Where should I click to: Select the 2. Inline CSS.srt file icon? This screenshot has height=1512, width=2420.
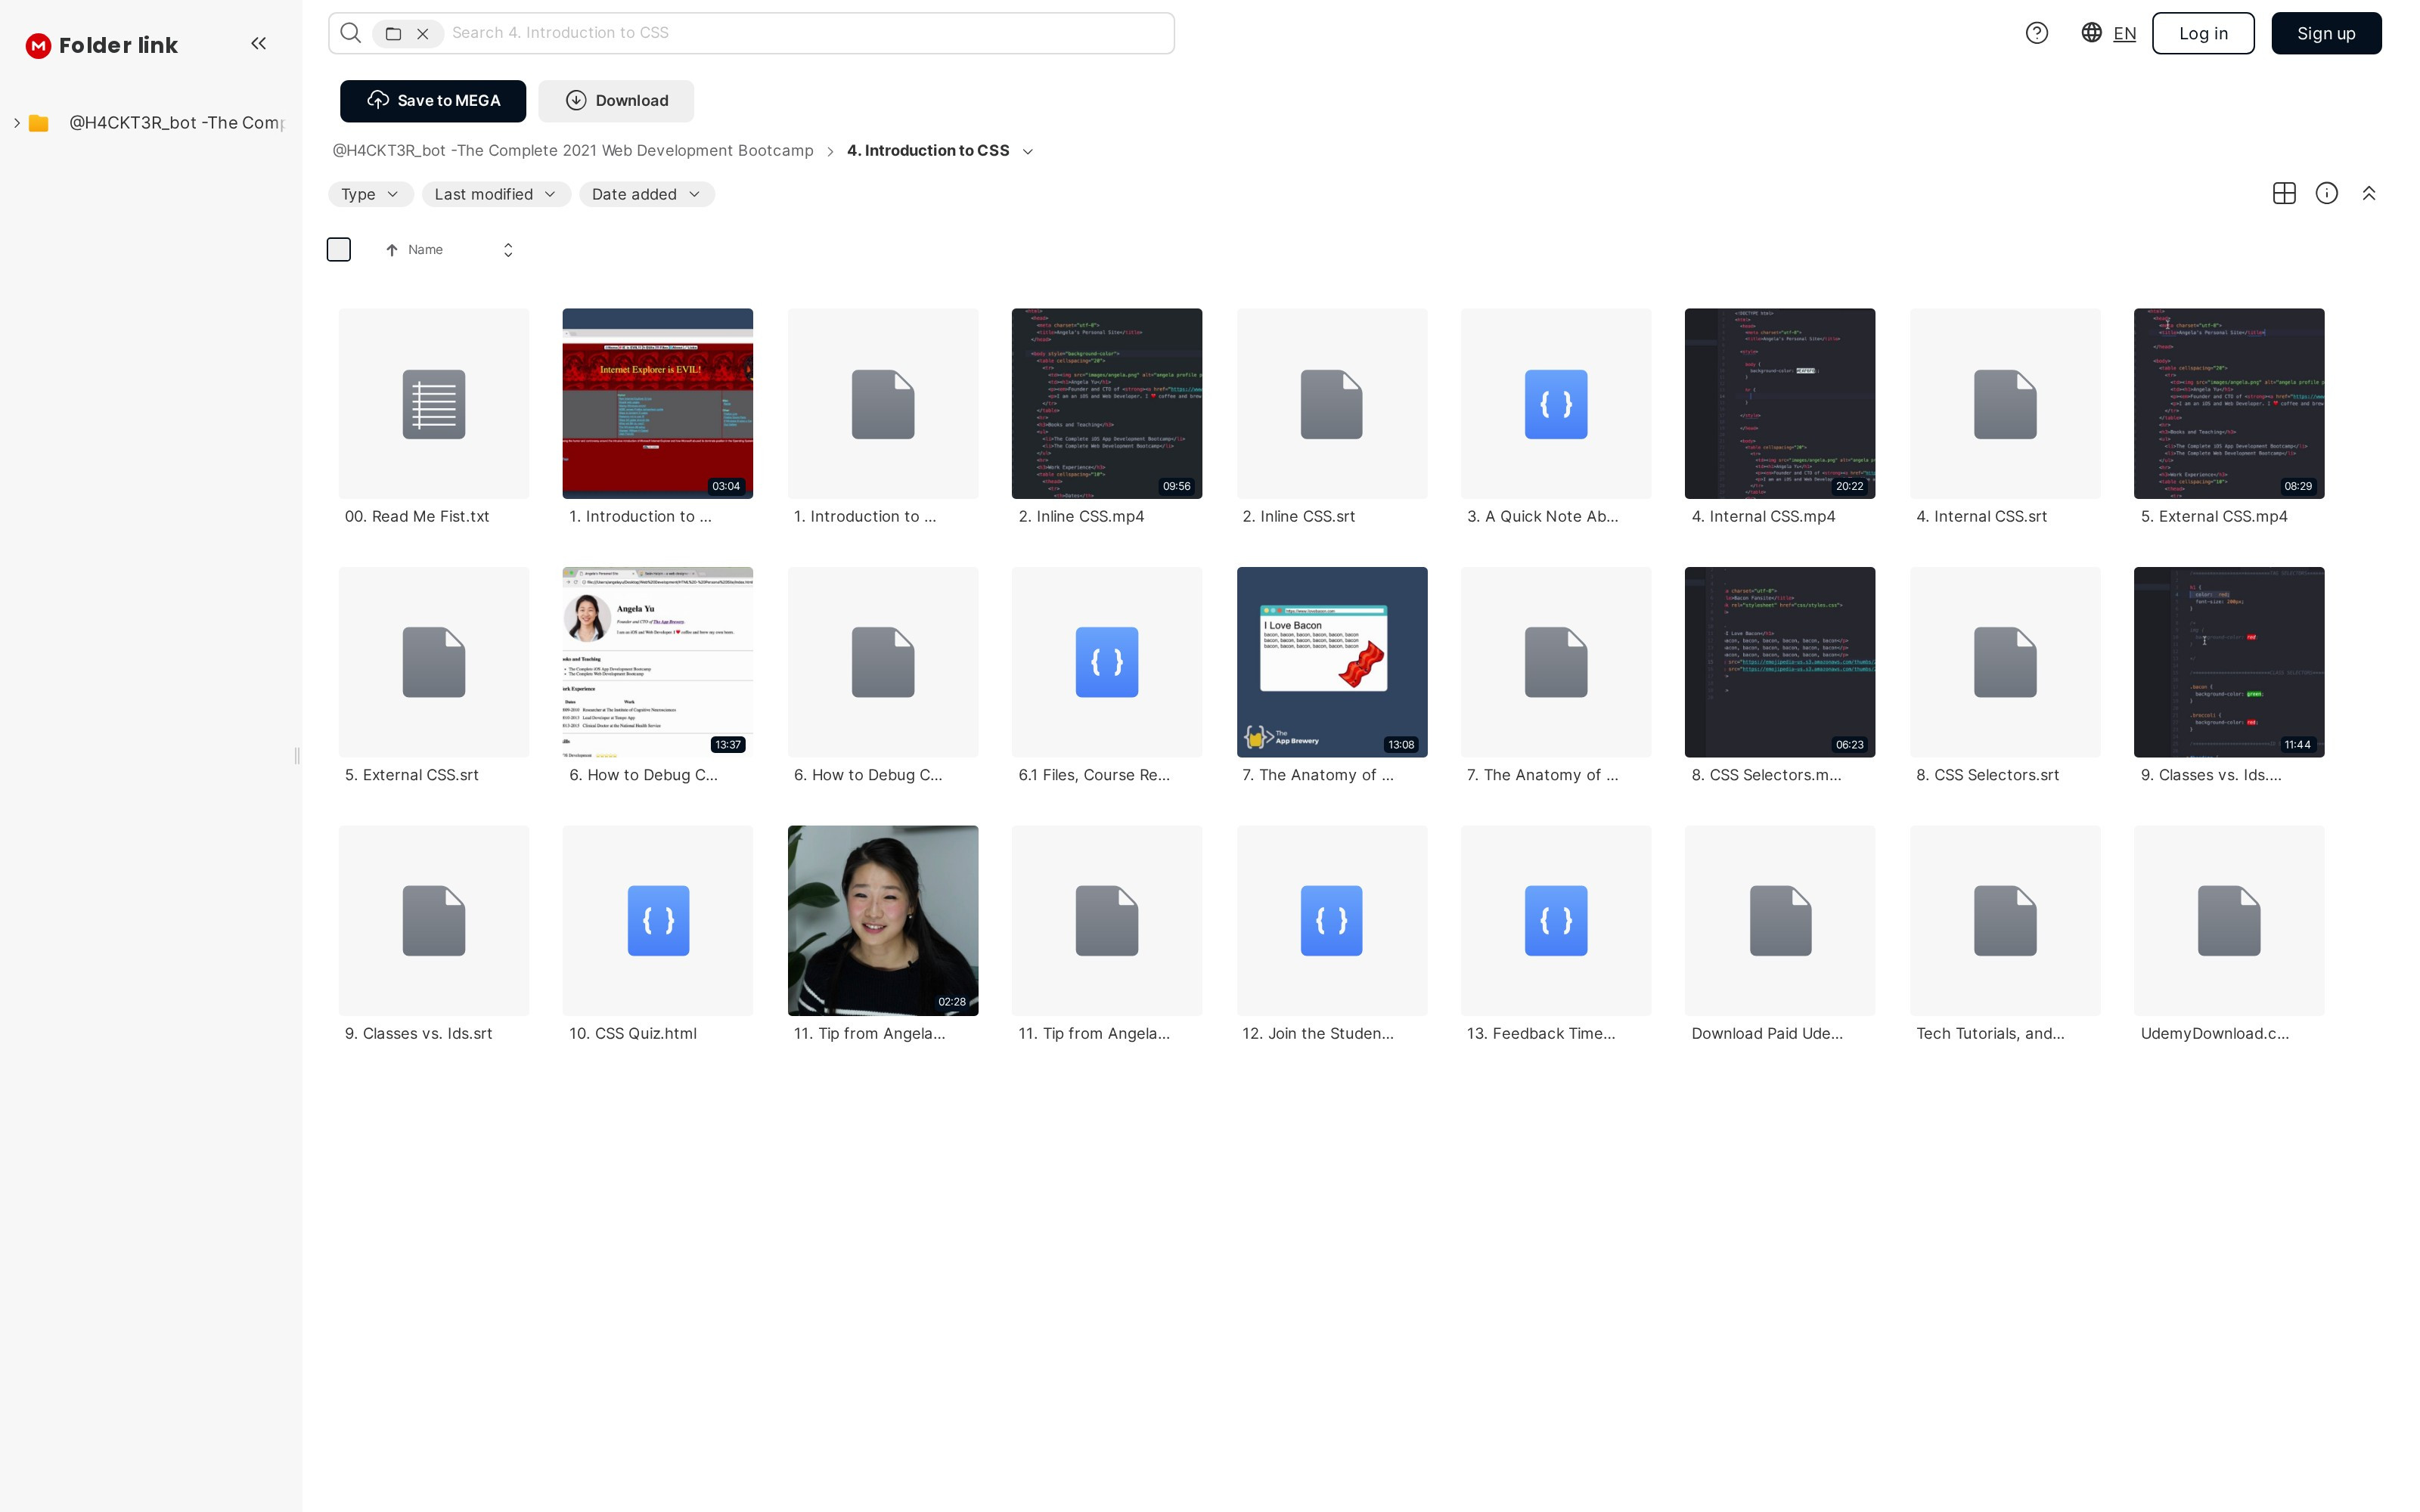coord(1332,404)
